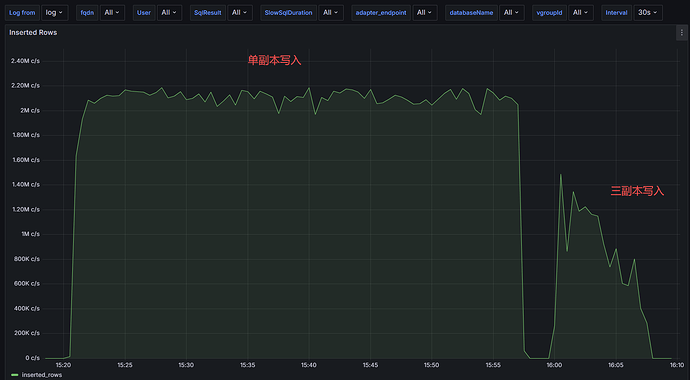Expand the SqlResult All dropdown
Screen dimensions: 690x380
240,13
